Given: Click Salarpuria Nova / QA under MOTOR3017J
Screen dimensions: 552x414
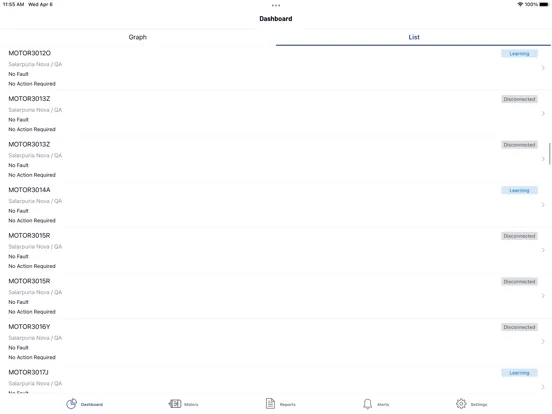Looking at the screenshot, I should coord(35,383).
